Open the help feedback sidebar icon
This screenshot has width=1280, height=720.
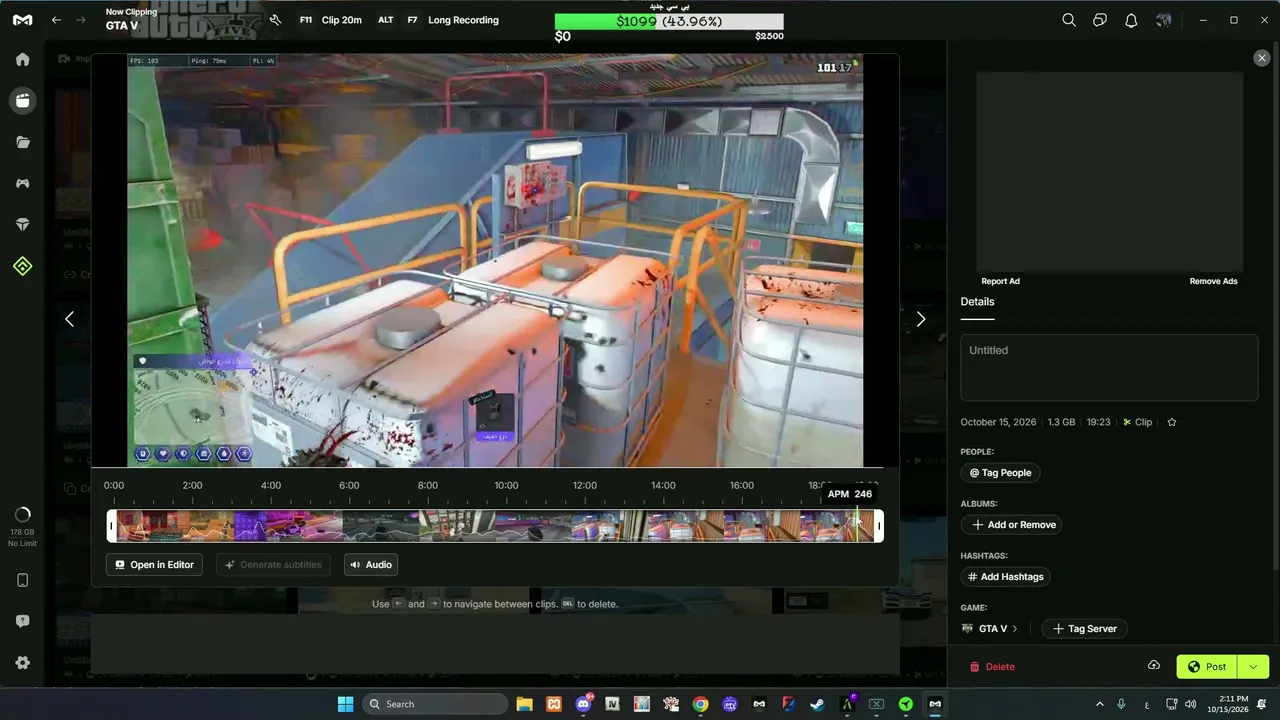pyautogui.click(x=22, y=621)
